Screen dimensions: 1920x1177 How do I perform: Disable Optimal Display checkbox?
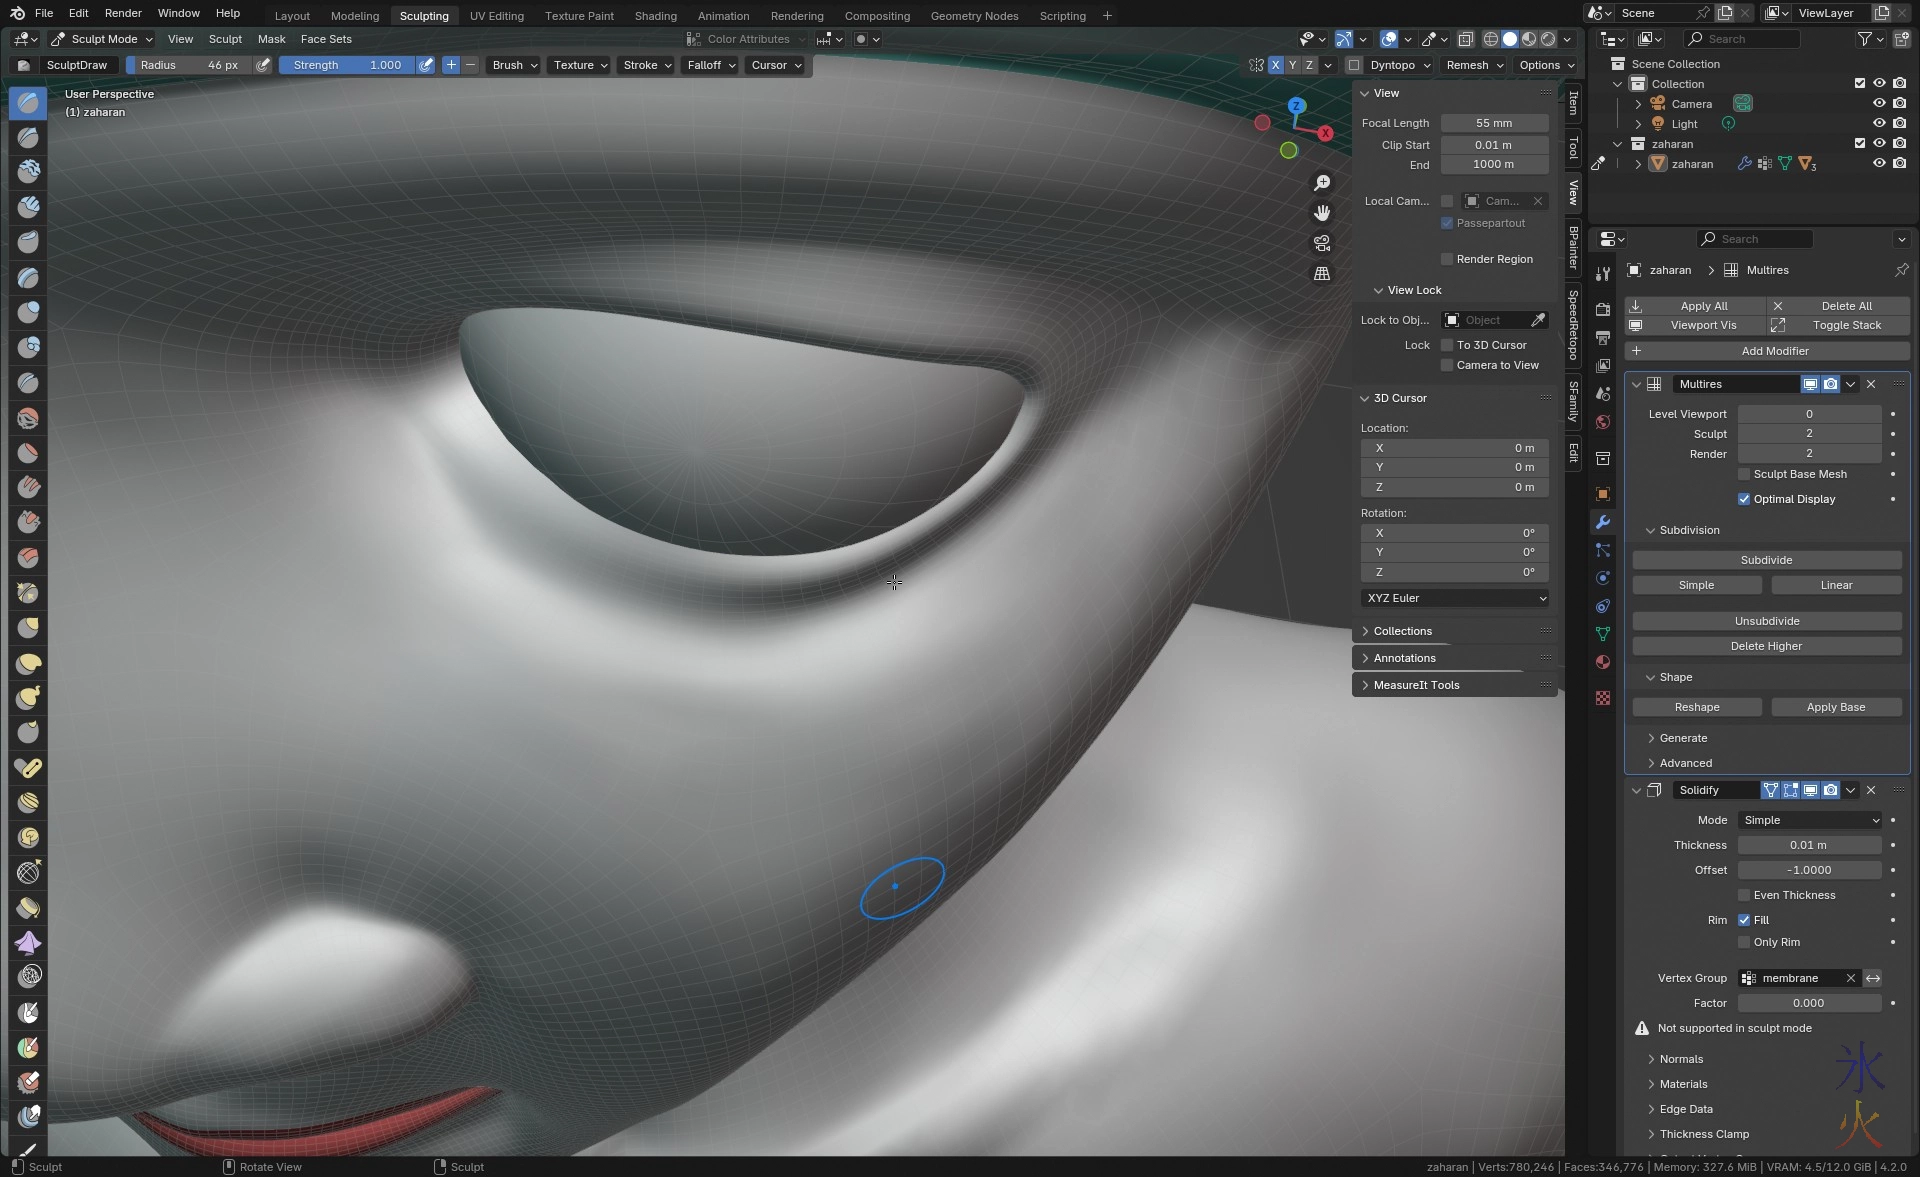point(1744,499)
